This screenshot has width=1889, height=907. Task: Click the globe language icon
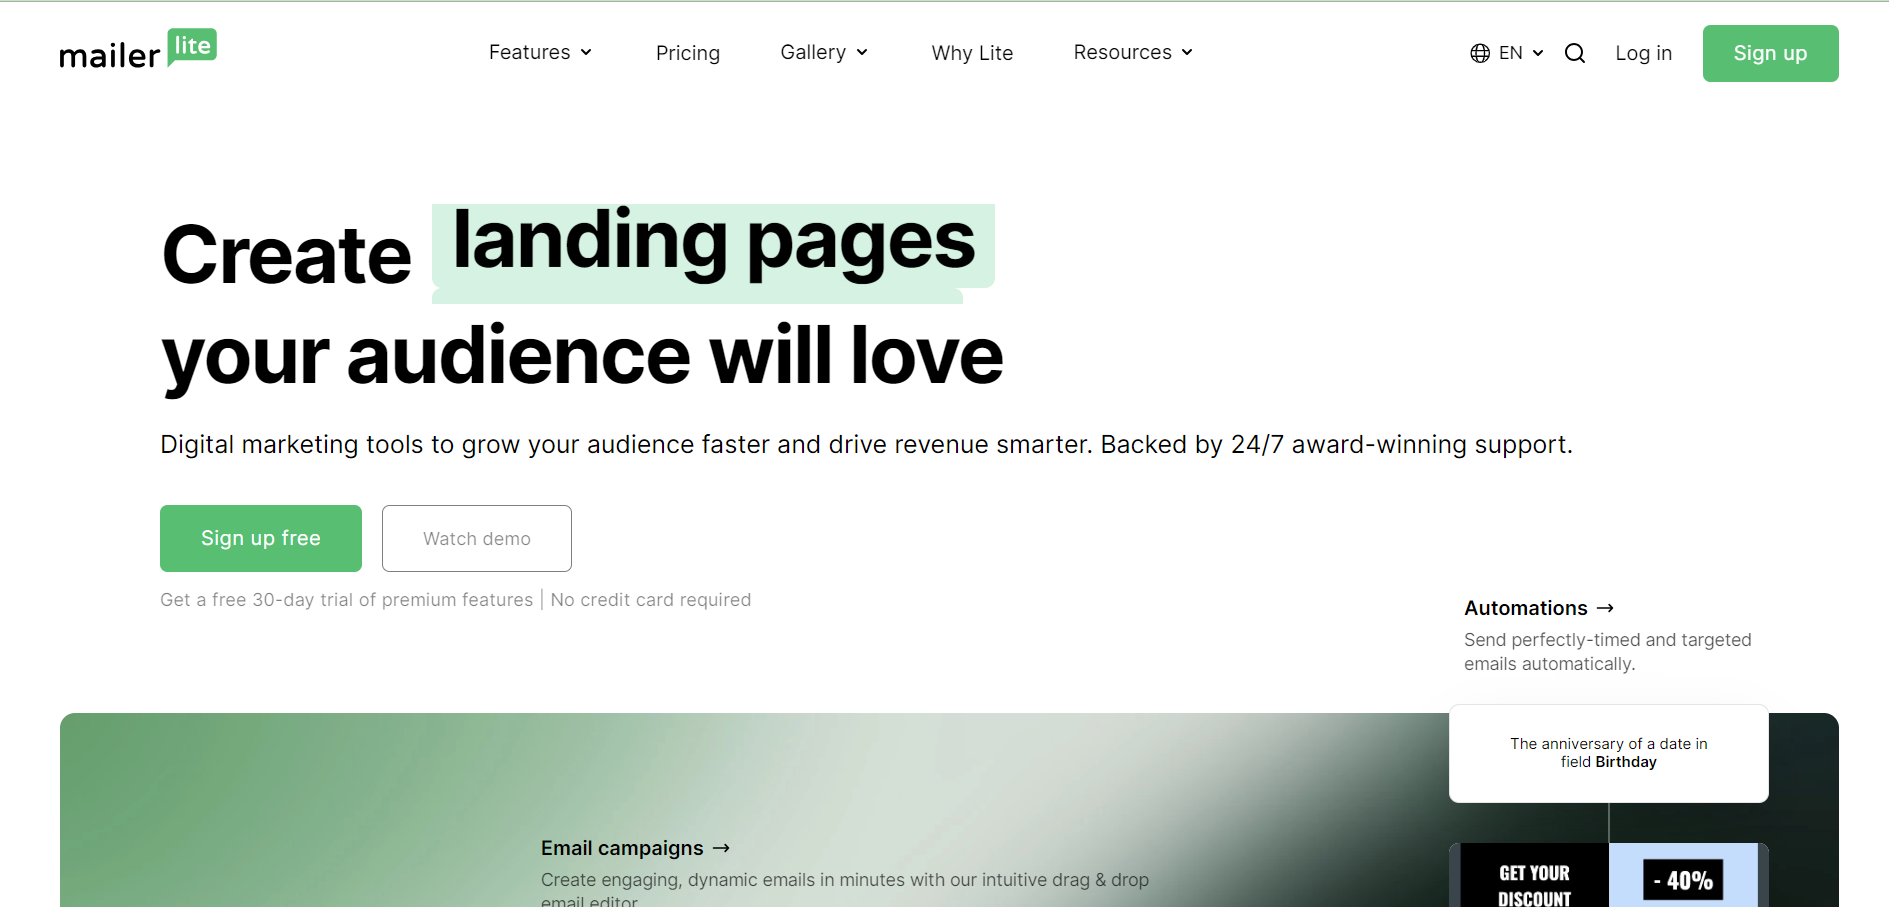tap(1480, 53)
